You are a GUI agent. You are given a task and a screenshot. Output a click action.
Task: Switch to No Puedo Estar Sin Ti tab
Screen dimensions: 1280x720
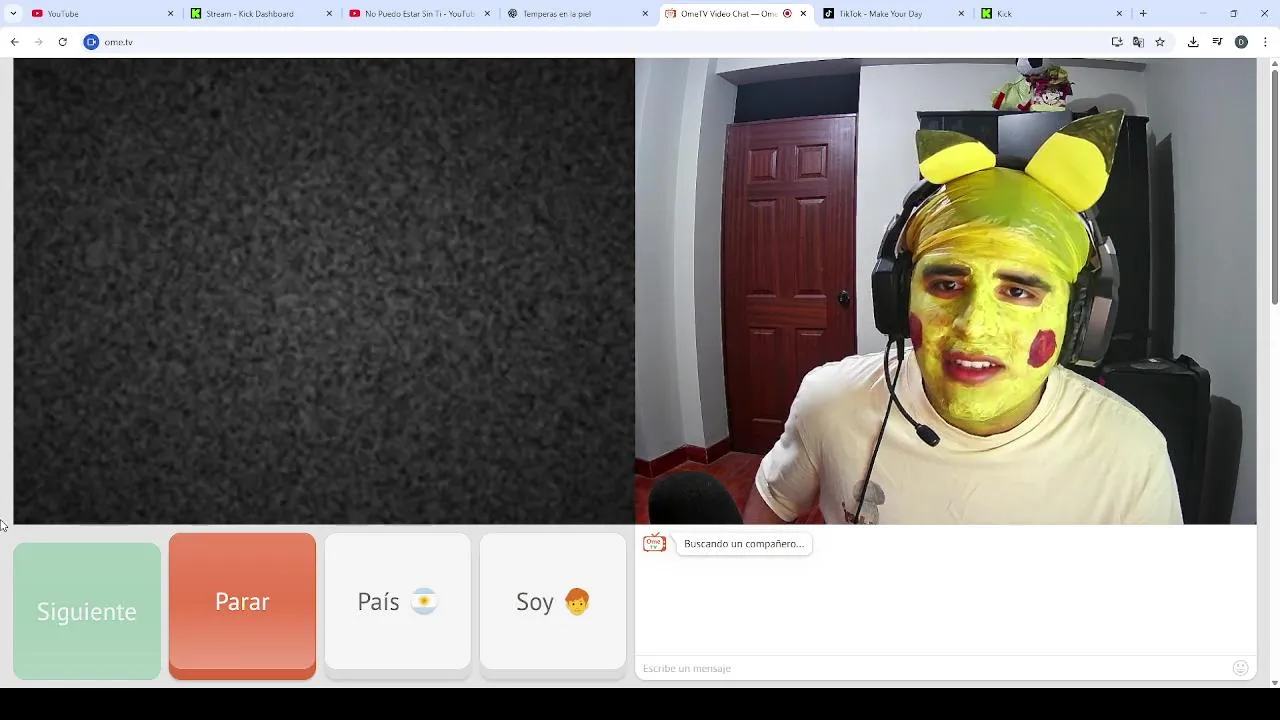[418, 14]
